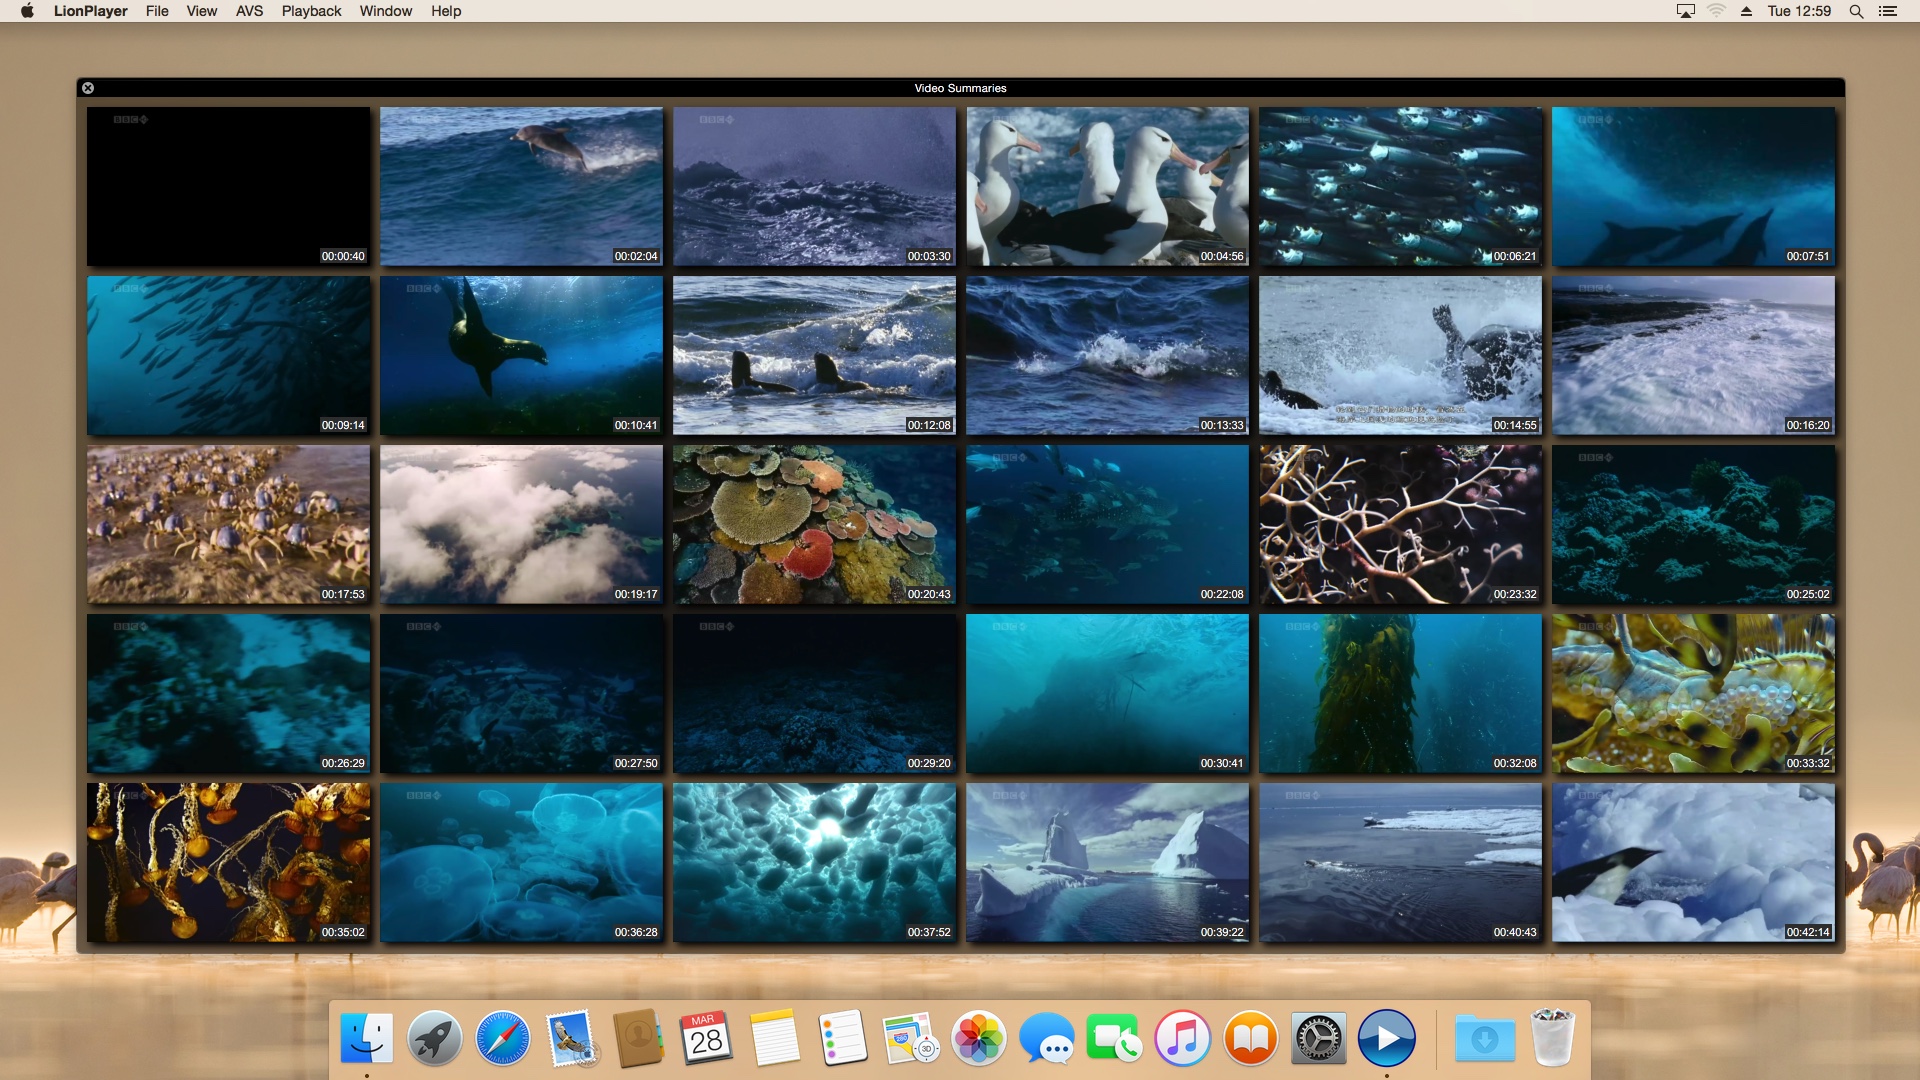Image resolution: width=1920 pixels, height=1080 pixels.
Task: Select the leaping dolphin thumbnail at 00:02:04
Action: pyautogui.click(x=521, y=186)
